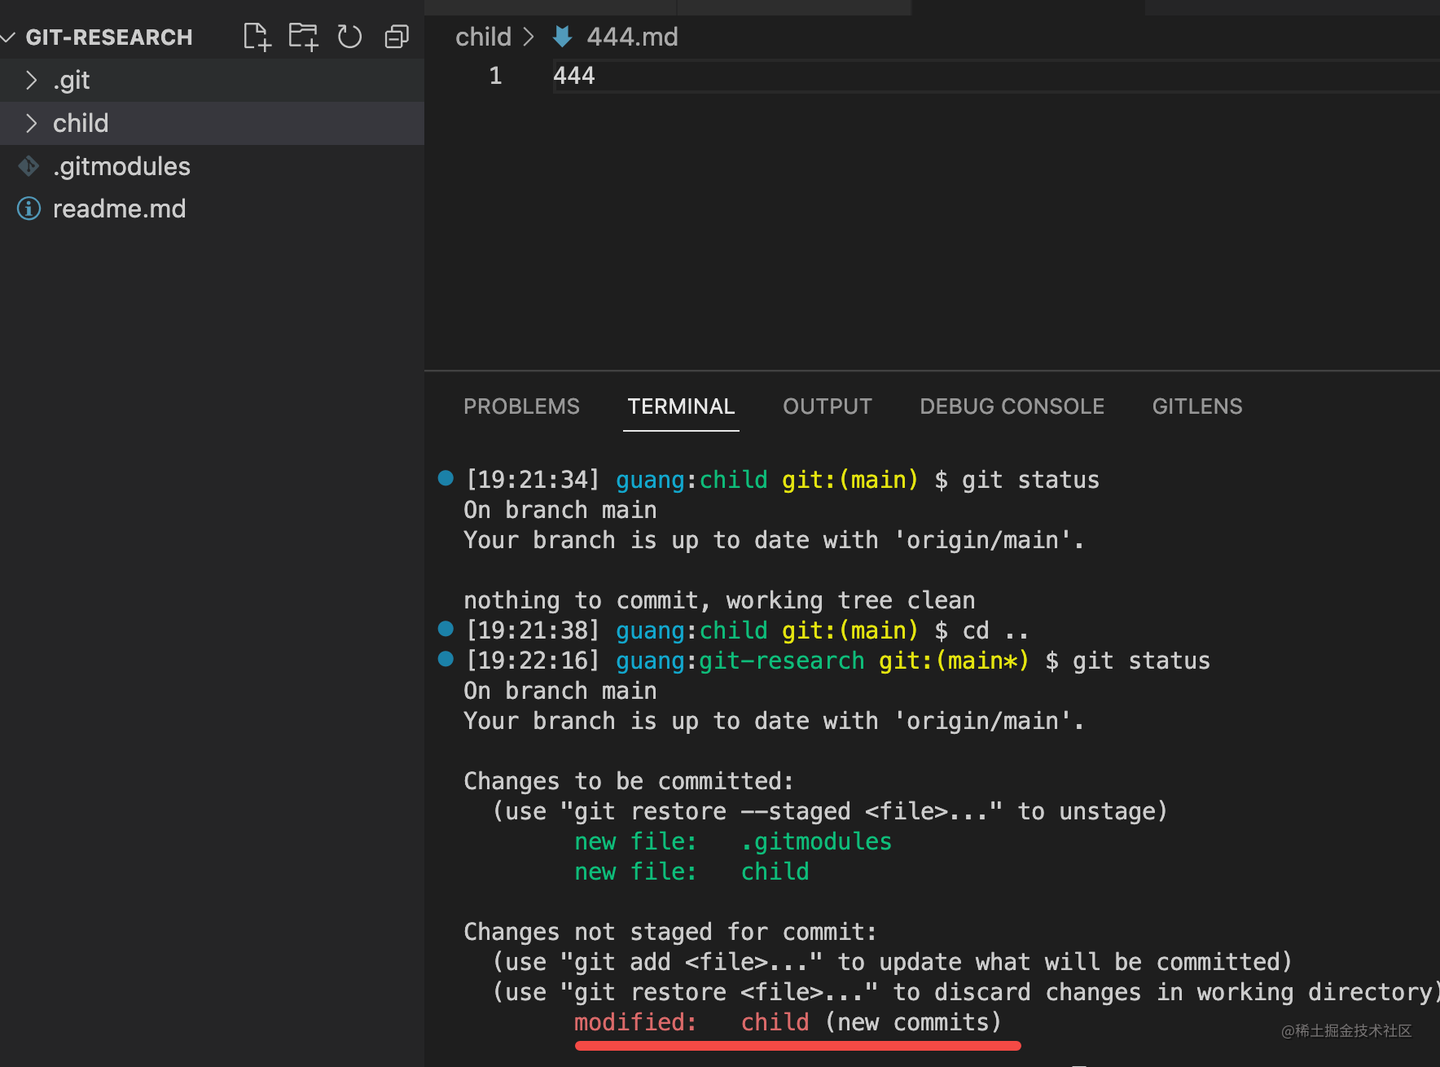This screenshot has width=1440, height=1067.
Task: Create a new folder in GIT-RESEARCH
Action: coord(302,36)
